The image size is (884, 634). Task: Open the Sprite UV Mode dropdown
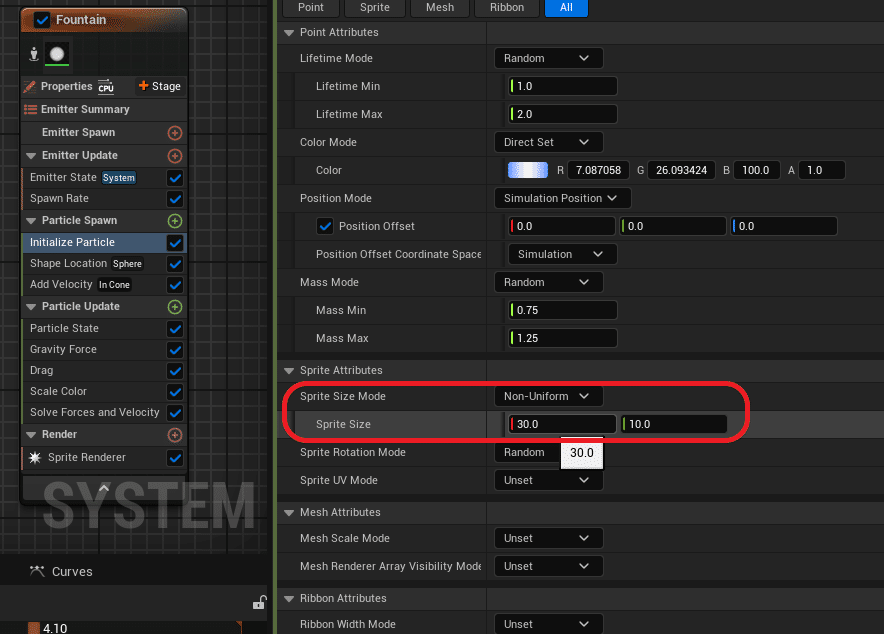(x=549, y=480)
